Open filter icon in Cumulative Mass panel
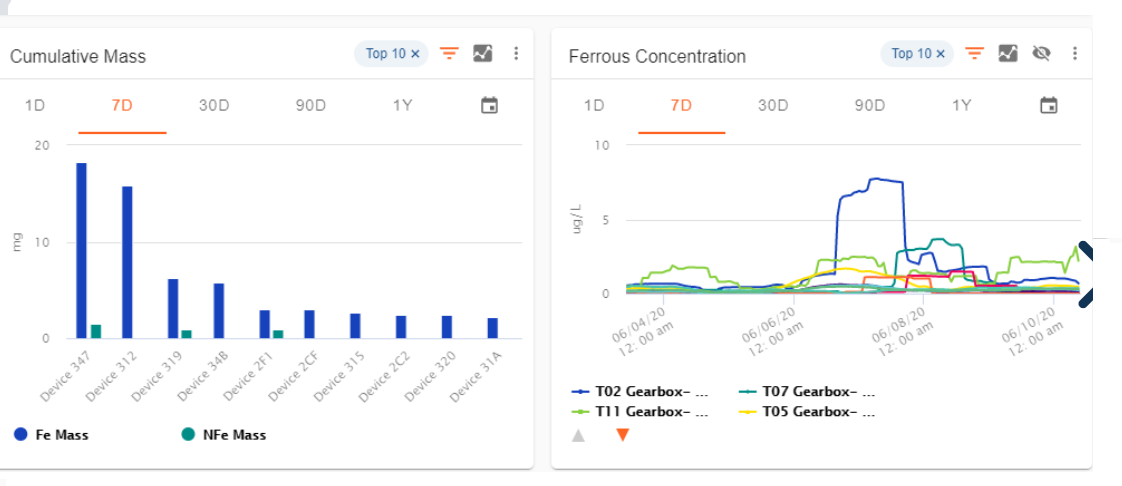Image resolution: width=1122 pixels, height=486 pixels. (449, 53)
